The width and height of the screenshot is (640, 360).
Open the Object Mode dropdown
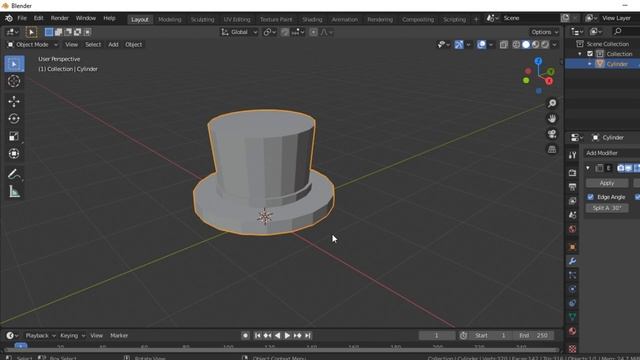point(32,44)
